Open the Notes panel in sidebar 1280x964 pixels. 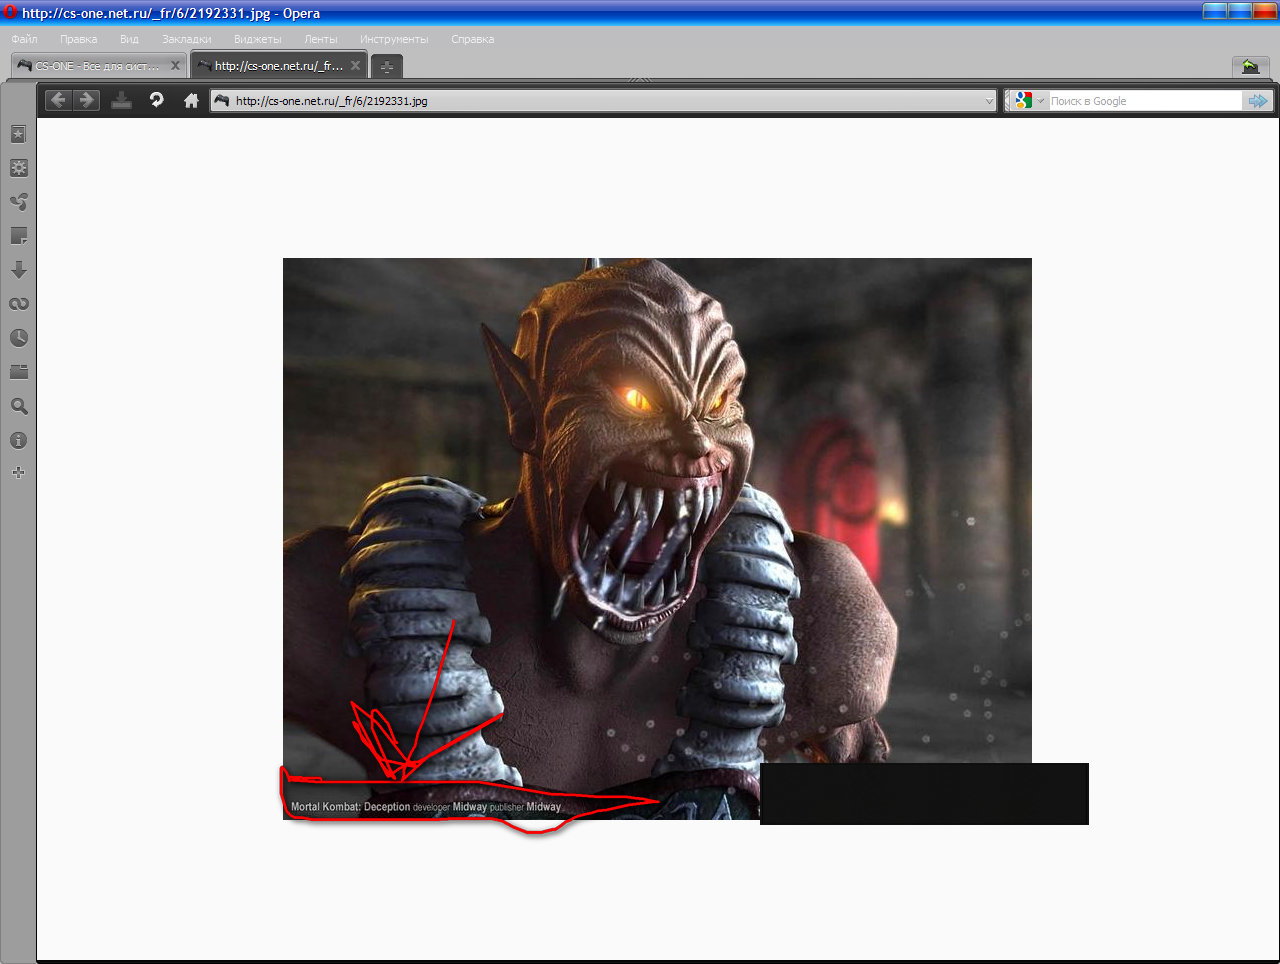[18, 236]
